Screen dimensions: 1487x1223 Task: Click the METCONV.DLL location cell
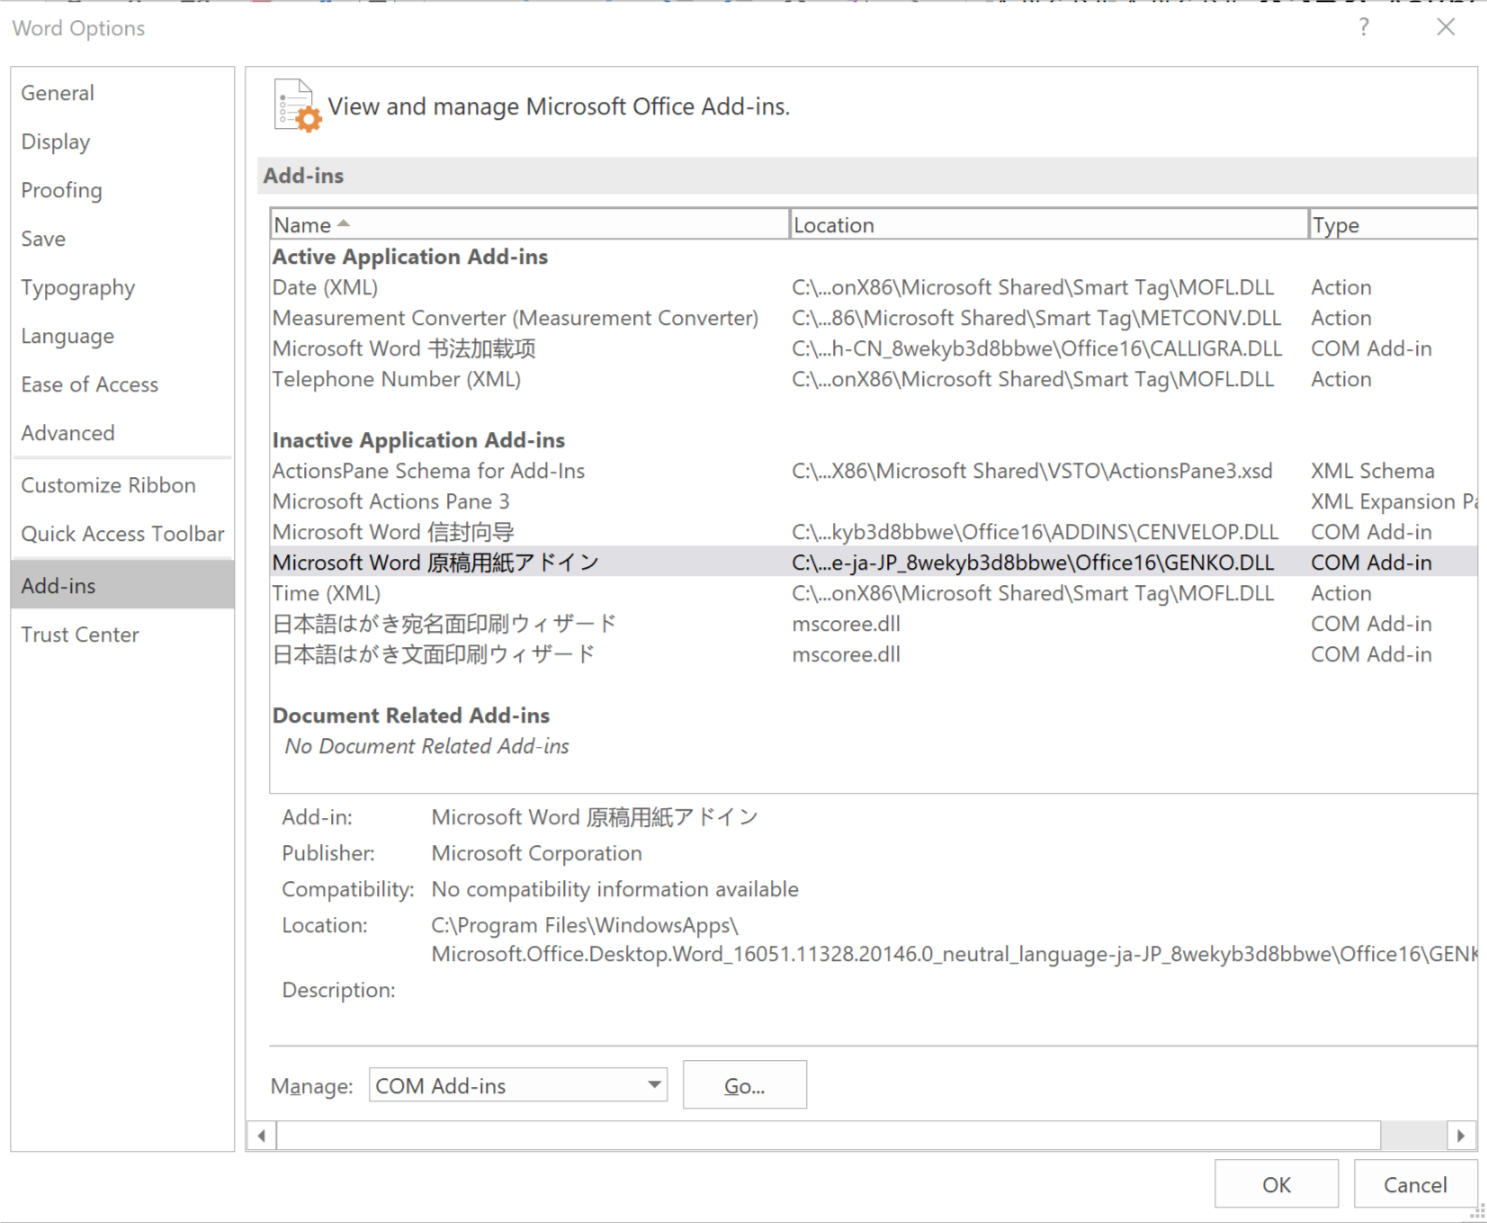(1037, 318)
